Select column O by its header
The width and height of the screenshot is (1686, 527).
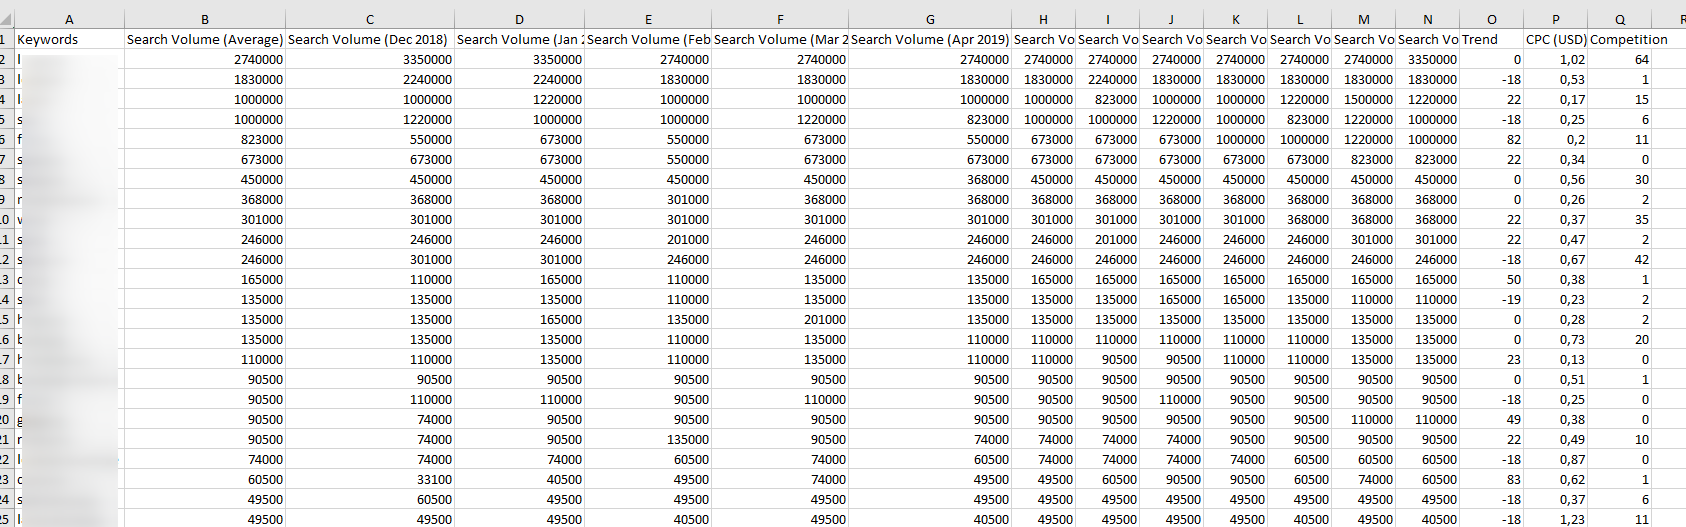click(1491, 19)
